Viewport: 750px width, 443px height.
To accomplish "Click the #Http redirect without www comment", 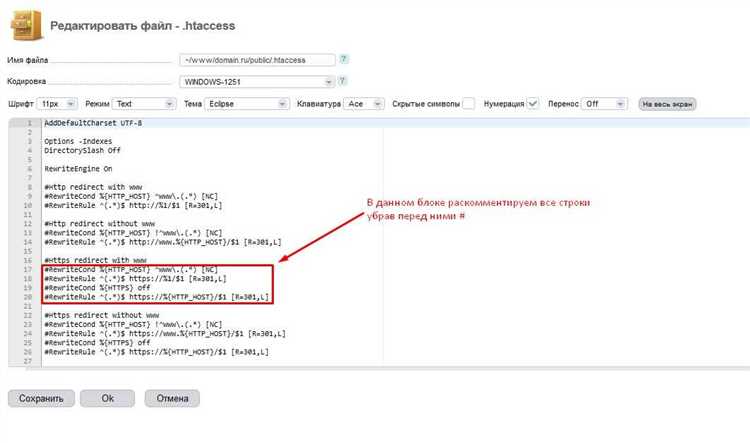I will tap(99, 224).
